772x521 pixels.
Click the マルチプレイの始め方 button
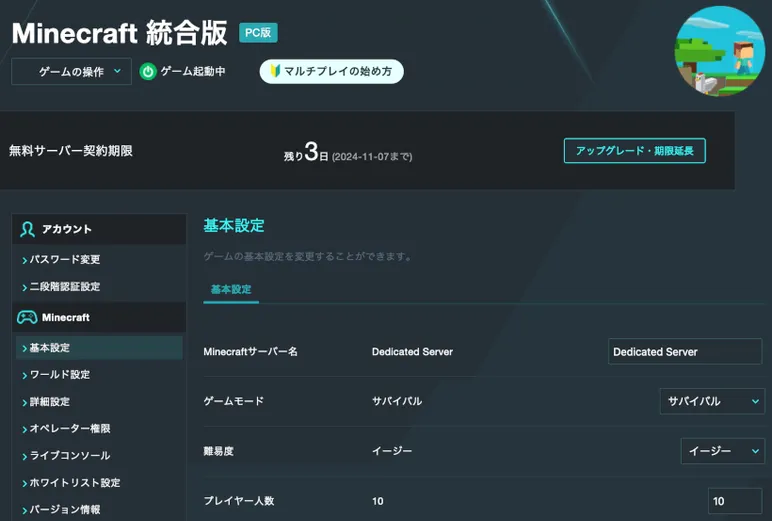pos(331,71)
